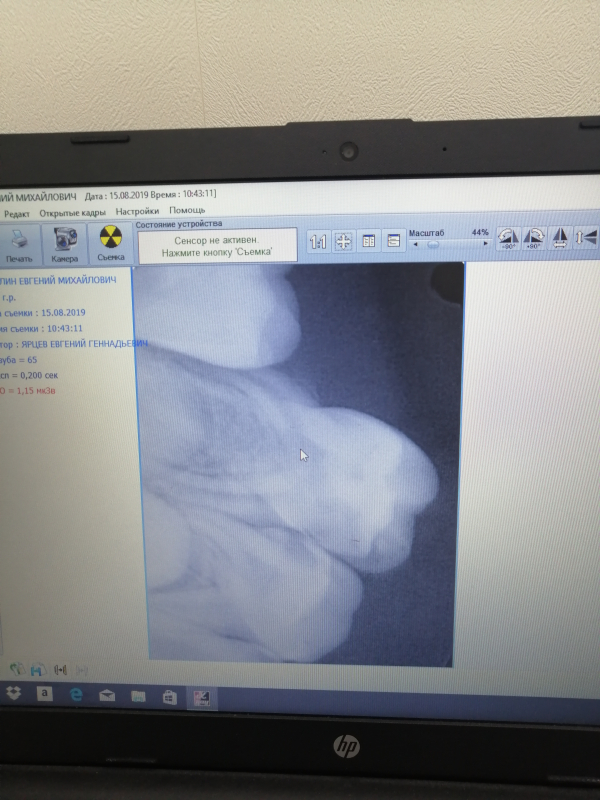
Task: Open the Mail app in taskbar
Action: (106, 694)
